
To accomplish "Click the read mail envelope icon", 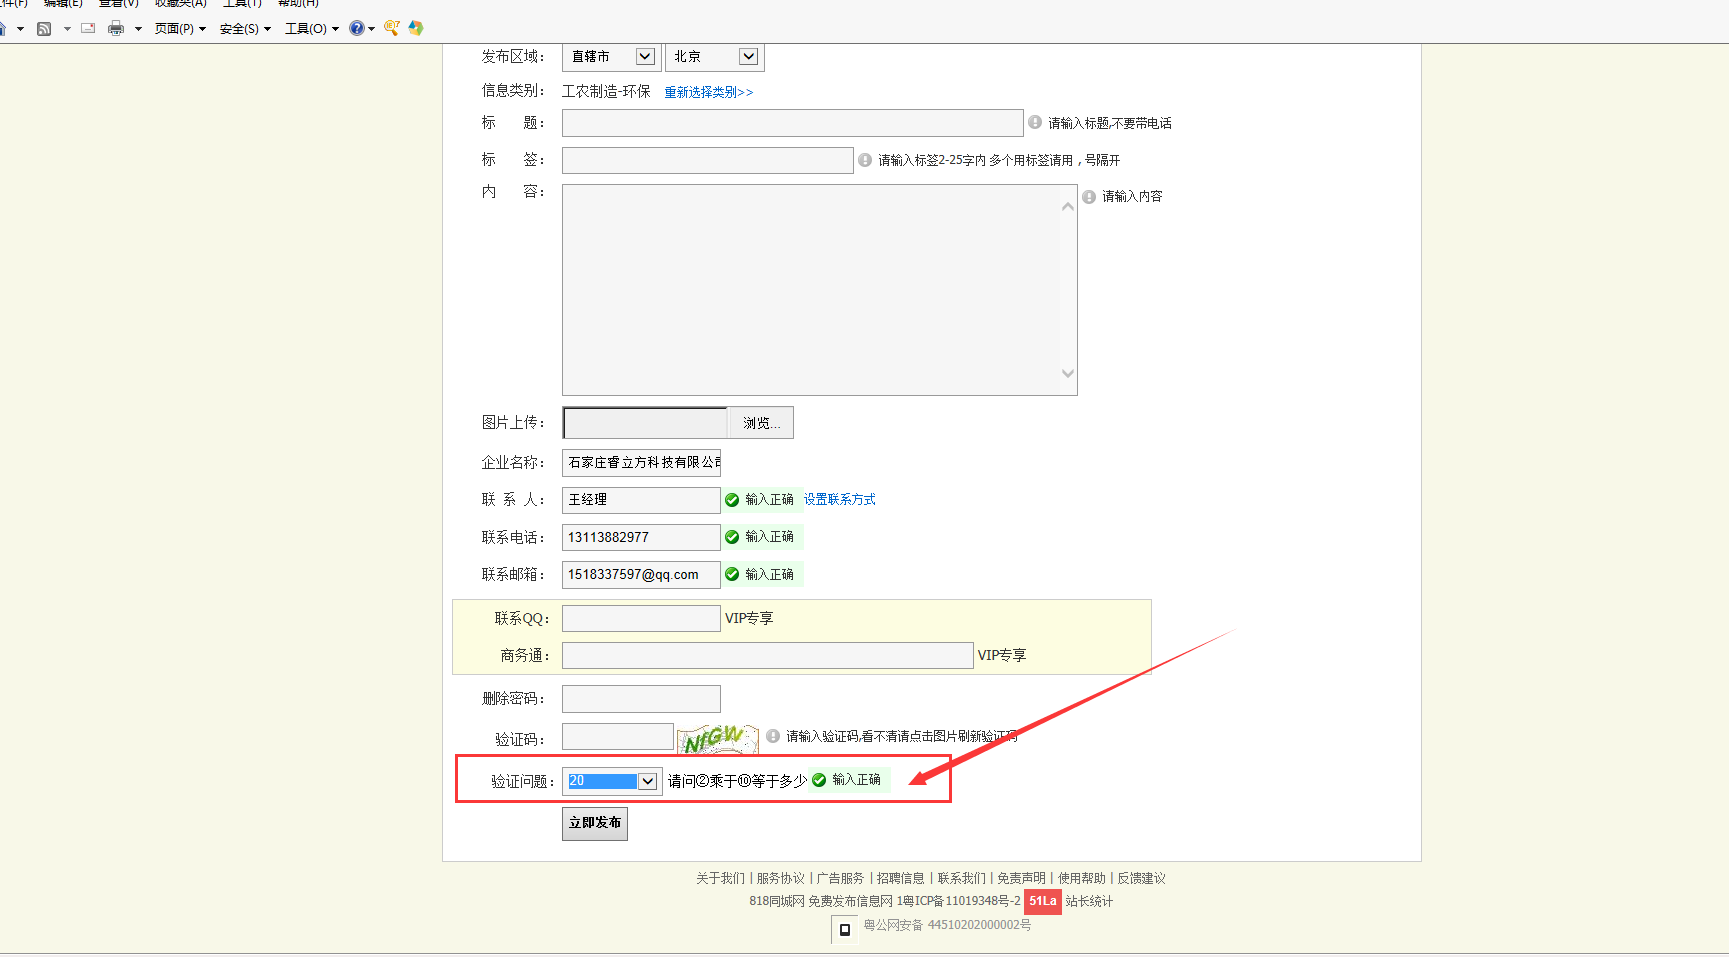I will (88, 29).
